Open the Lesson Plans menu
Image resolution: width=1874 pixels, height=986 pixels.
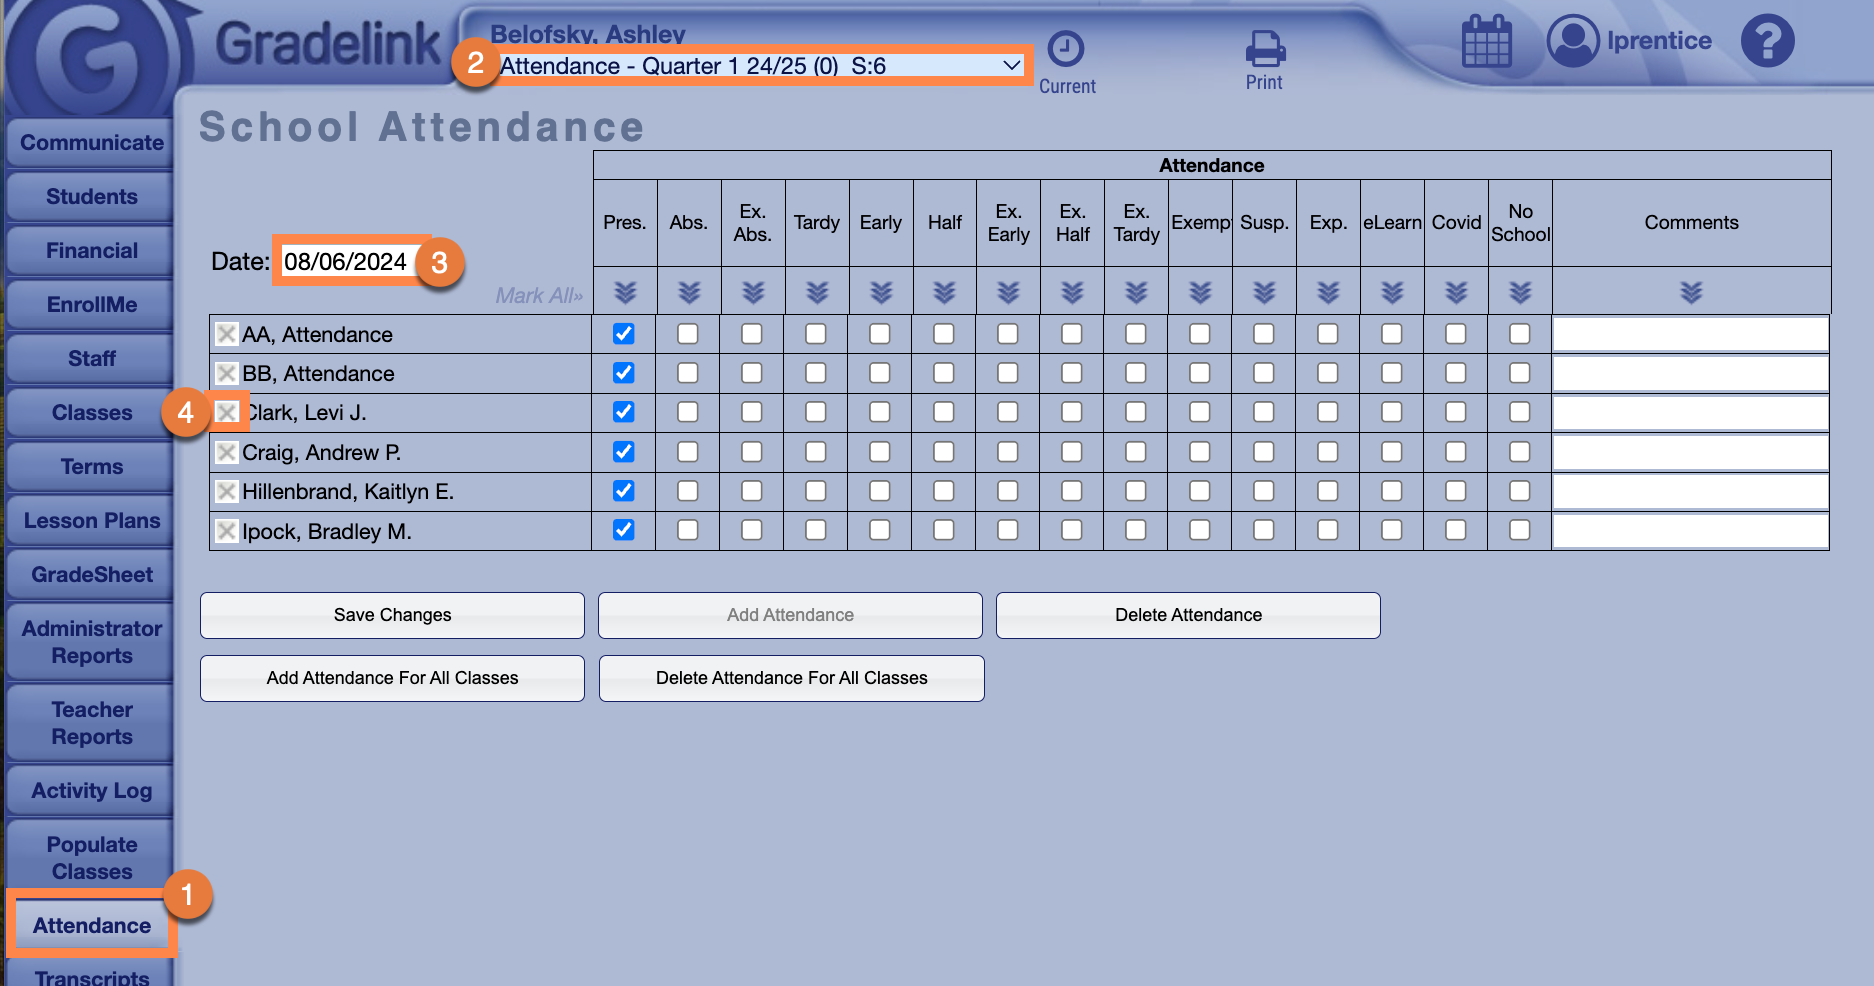coord(91,521)
